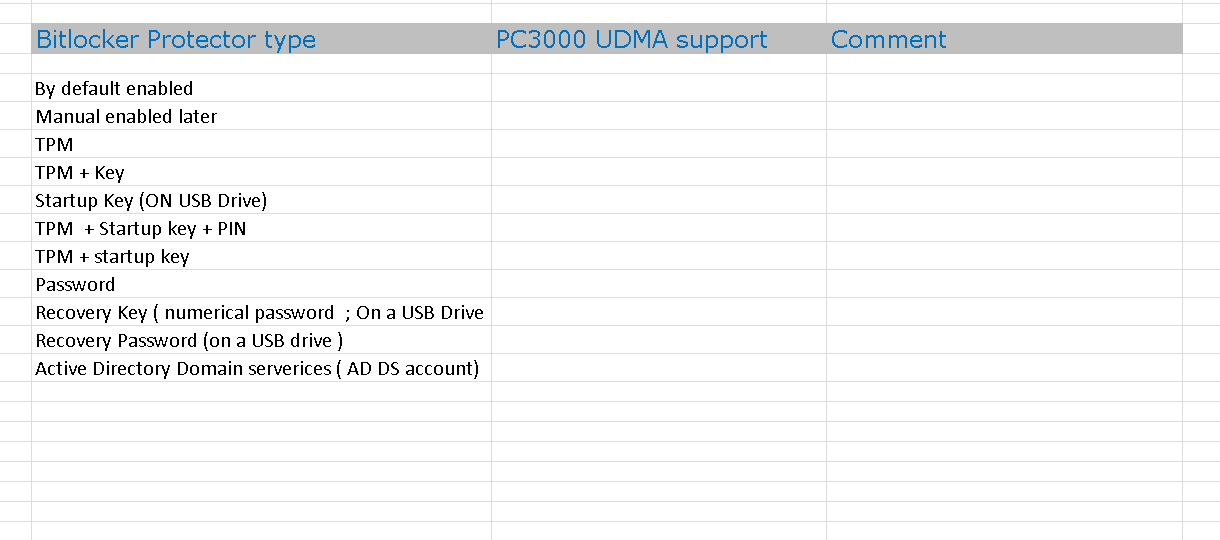Viewport: 1220px width, 540px height.
Task: Select the TPM + Startup key + PIN cell
Action: [x=261, y=228]
